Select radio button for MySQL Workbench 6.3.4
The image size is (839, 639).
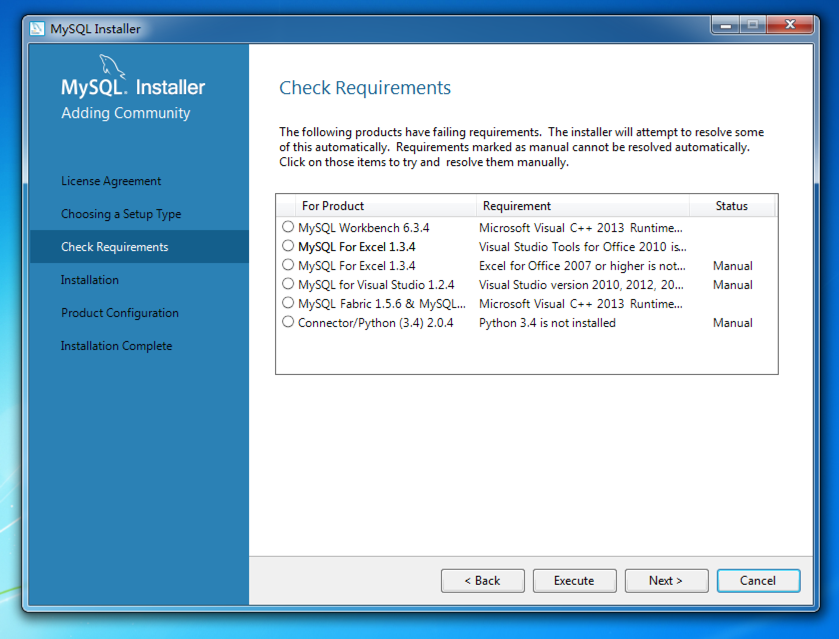tap(288, 227)
